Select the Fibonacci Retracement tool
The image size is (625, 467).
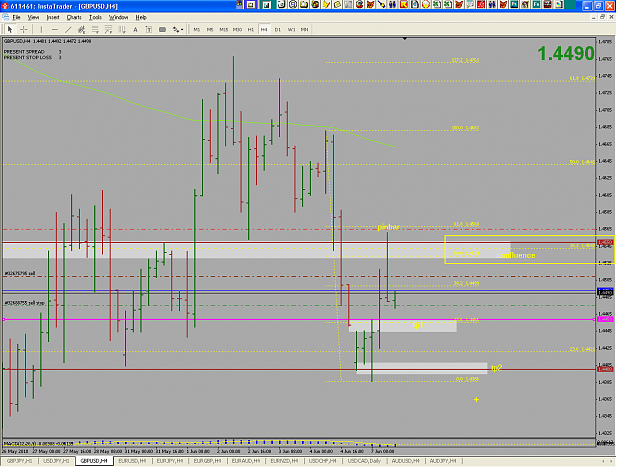(95, 29)
